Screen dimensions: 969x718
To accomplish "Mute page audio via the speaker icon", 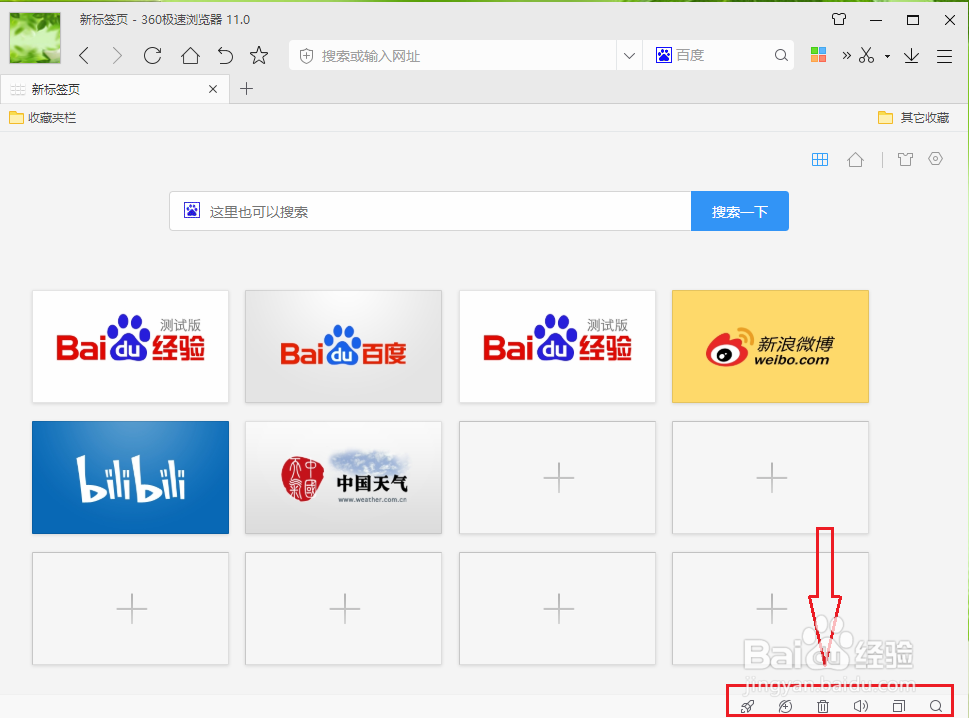I will (860, 705).
